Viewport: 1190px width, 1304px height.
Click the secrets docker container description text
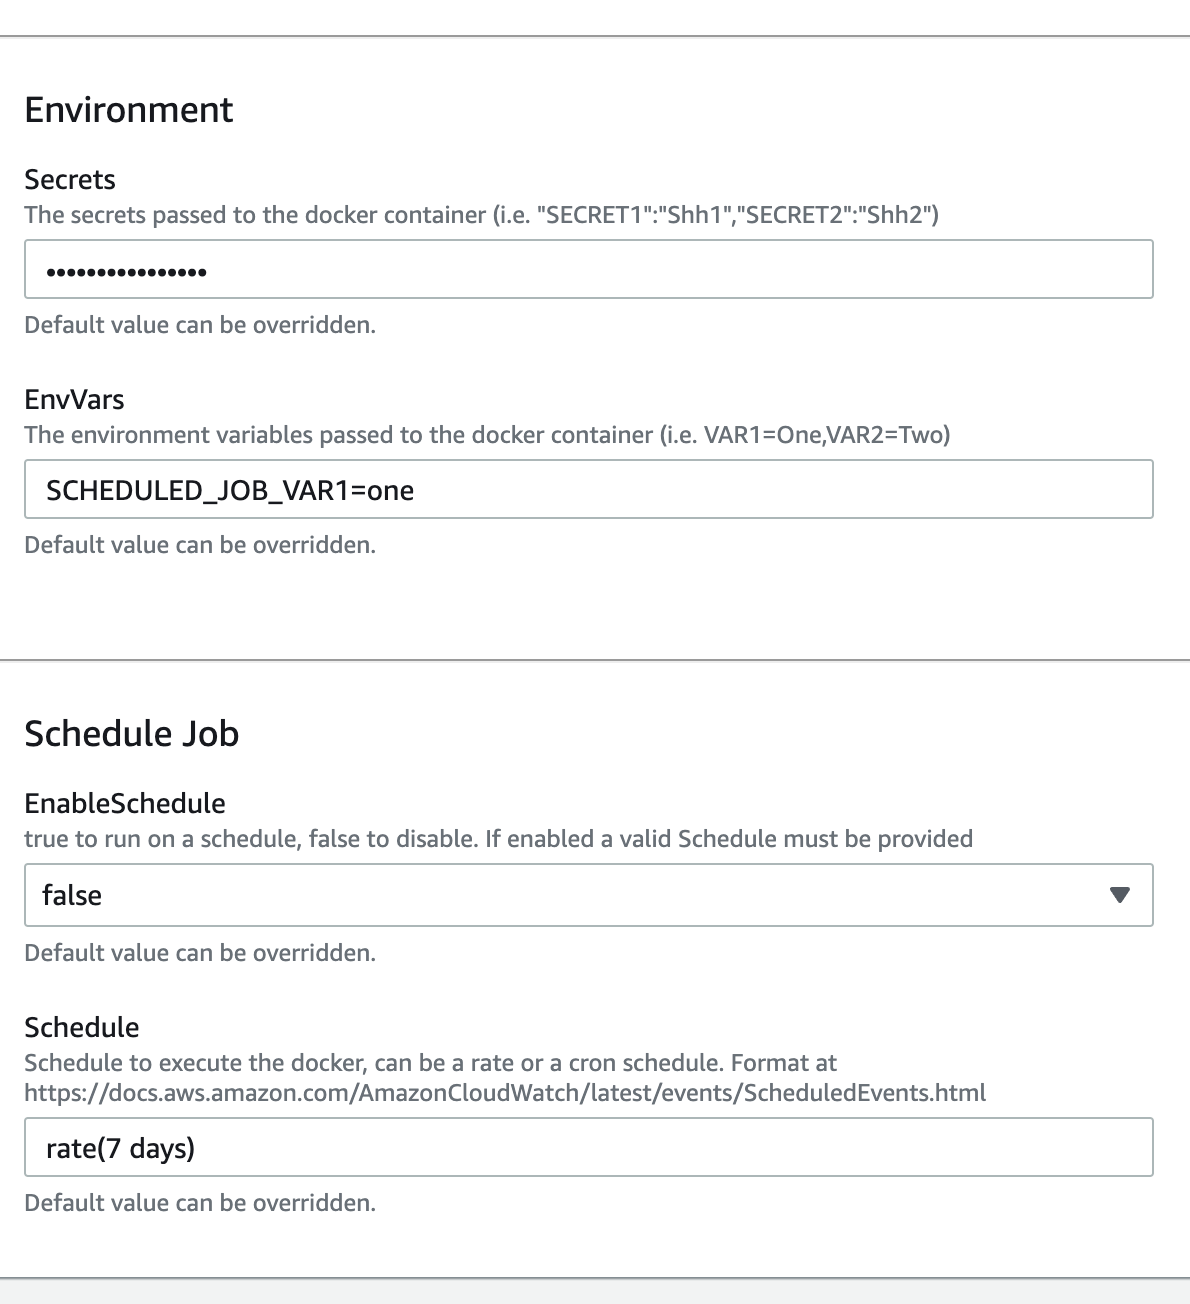click(481, 215)
